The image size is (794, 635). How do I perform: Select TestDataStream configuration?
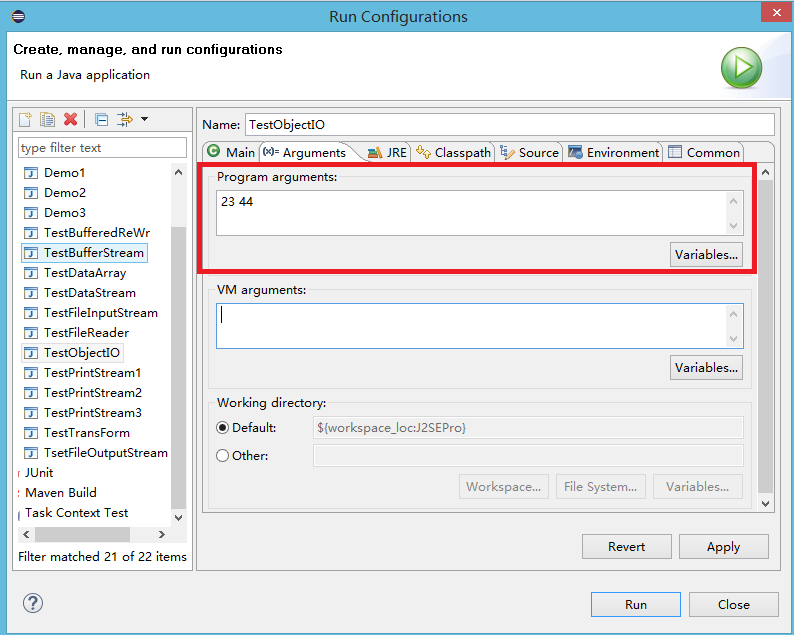pos(90,293)
